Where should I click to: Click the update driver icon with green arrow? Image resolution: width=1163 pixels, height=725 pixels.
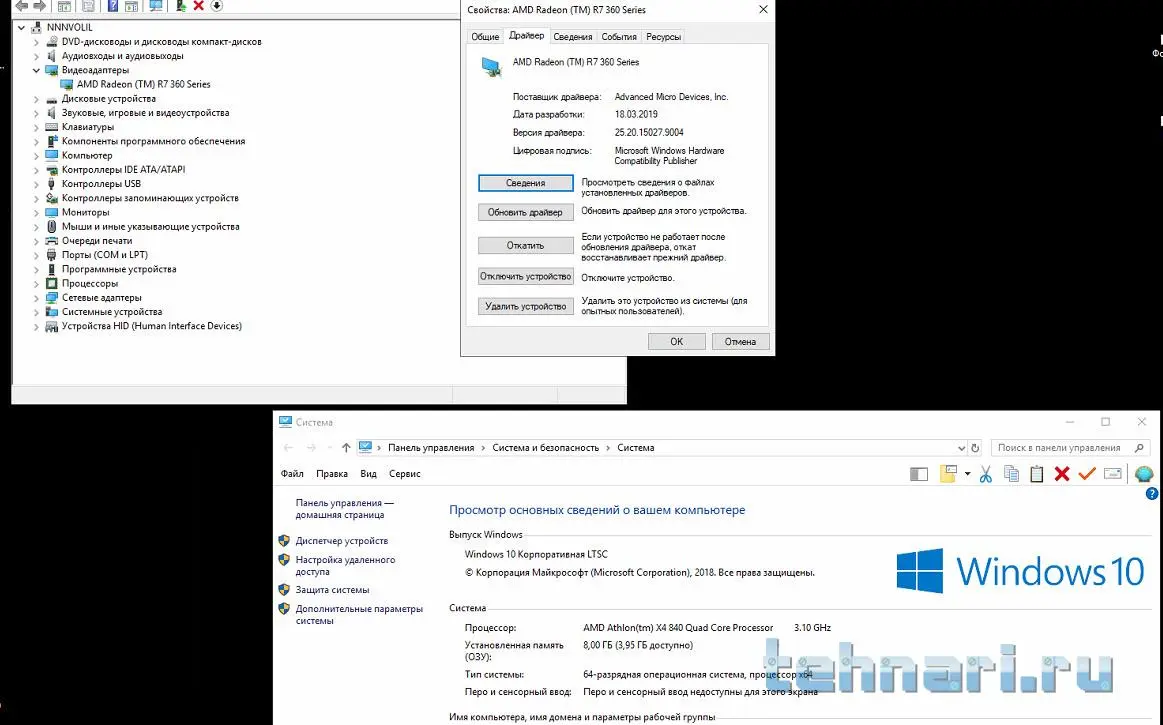(x=180, y=6)
